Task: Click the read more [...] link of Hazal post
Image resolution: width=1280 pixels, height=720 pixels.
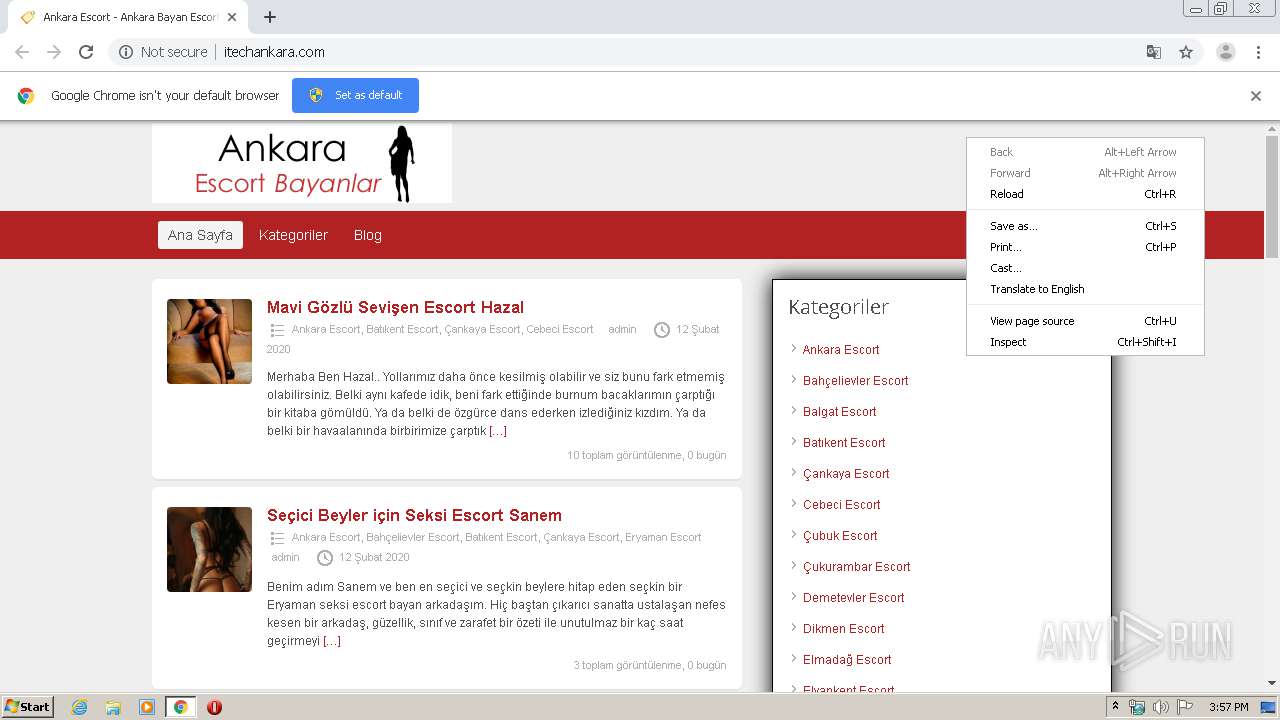Action: pos(498,431)
